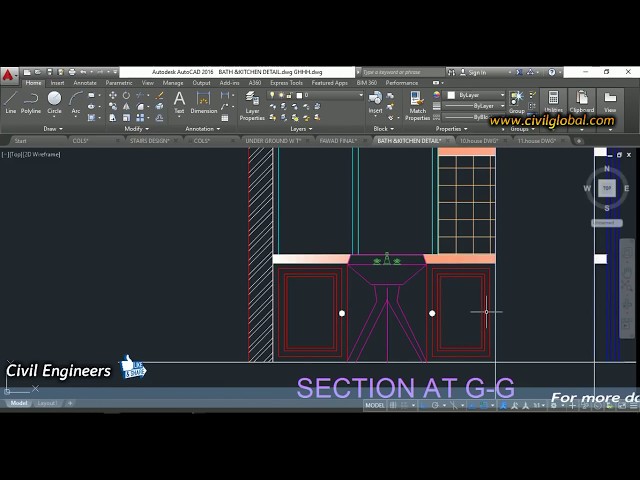Activate the Mirror tool
Image resolution: width=640 pixels, height=480 pixels.
click(127, 107)
